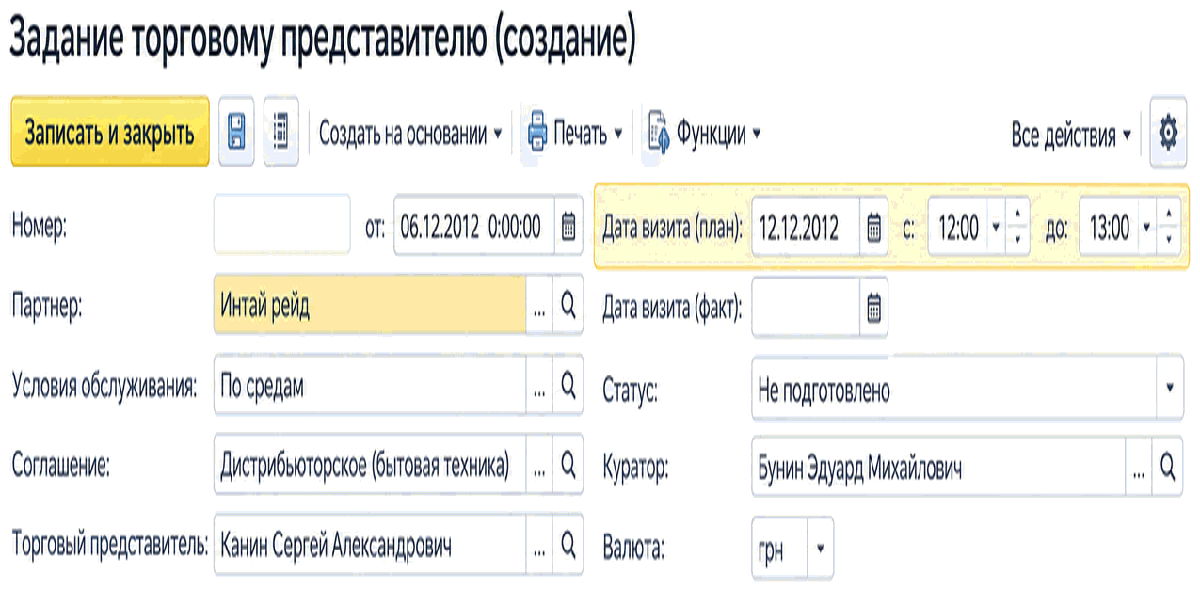1200x590 pixels.
Task: Click the field with Бунин Эдуард Михайлович
Action: coord(940,466)
